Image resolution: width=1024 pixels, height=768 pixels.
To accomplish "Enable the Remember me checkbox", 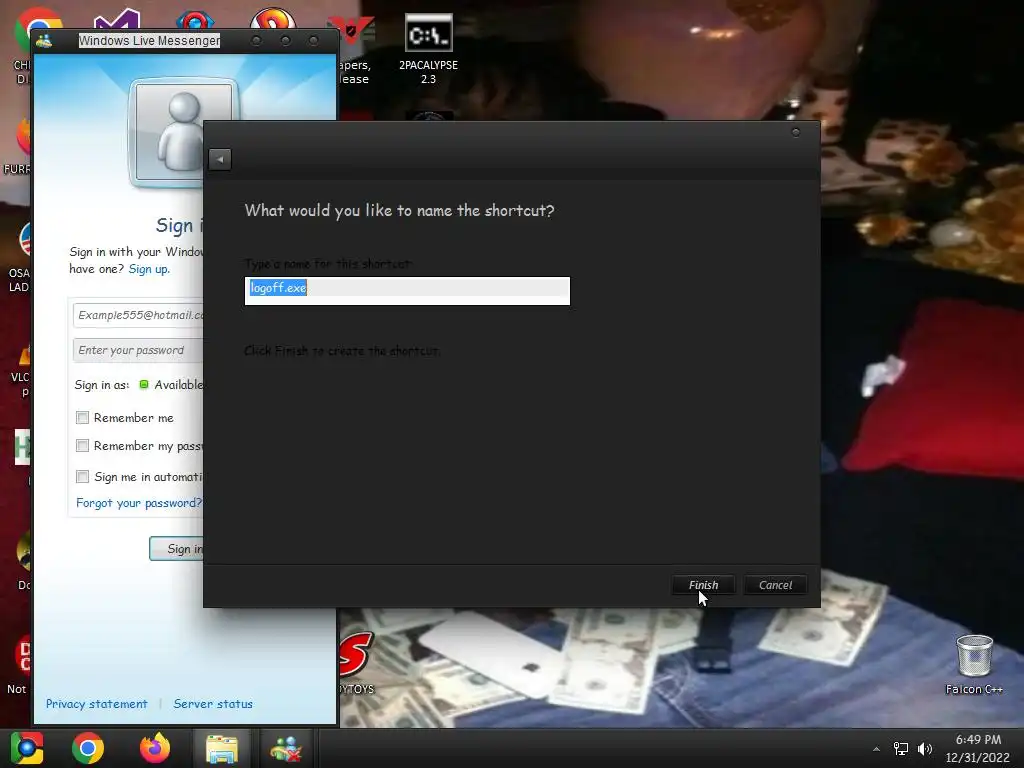I will (82, 417).
